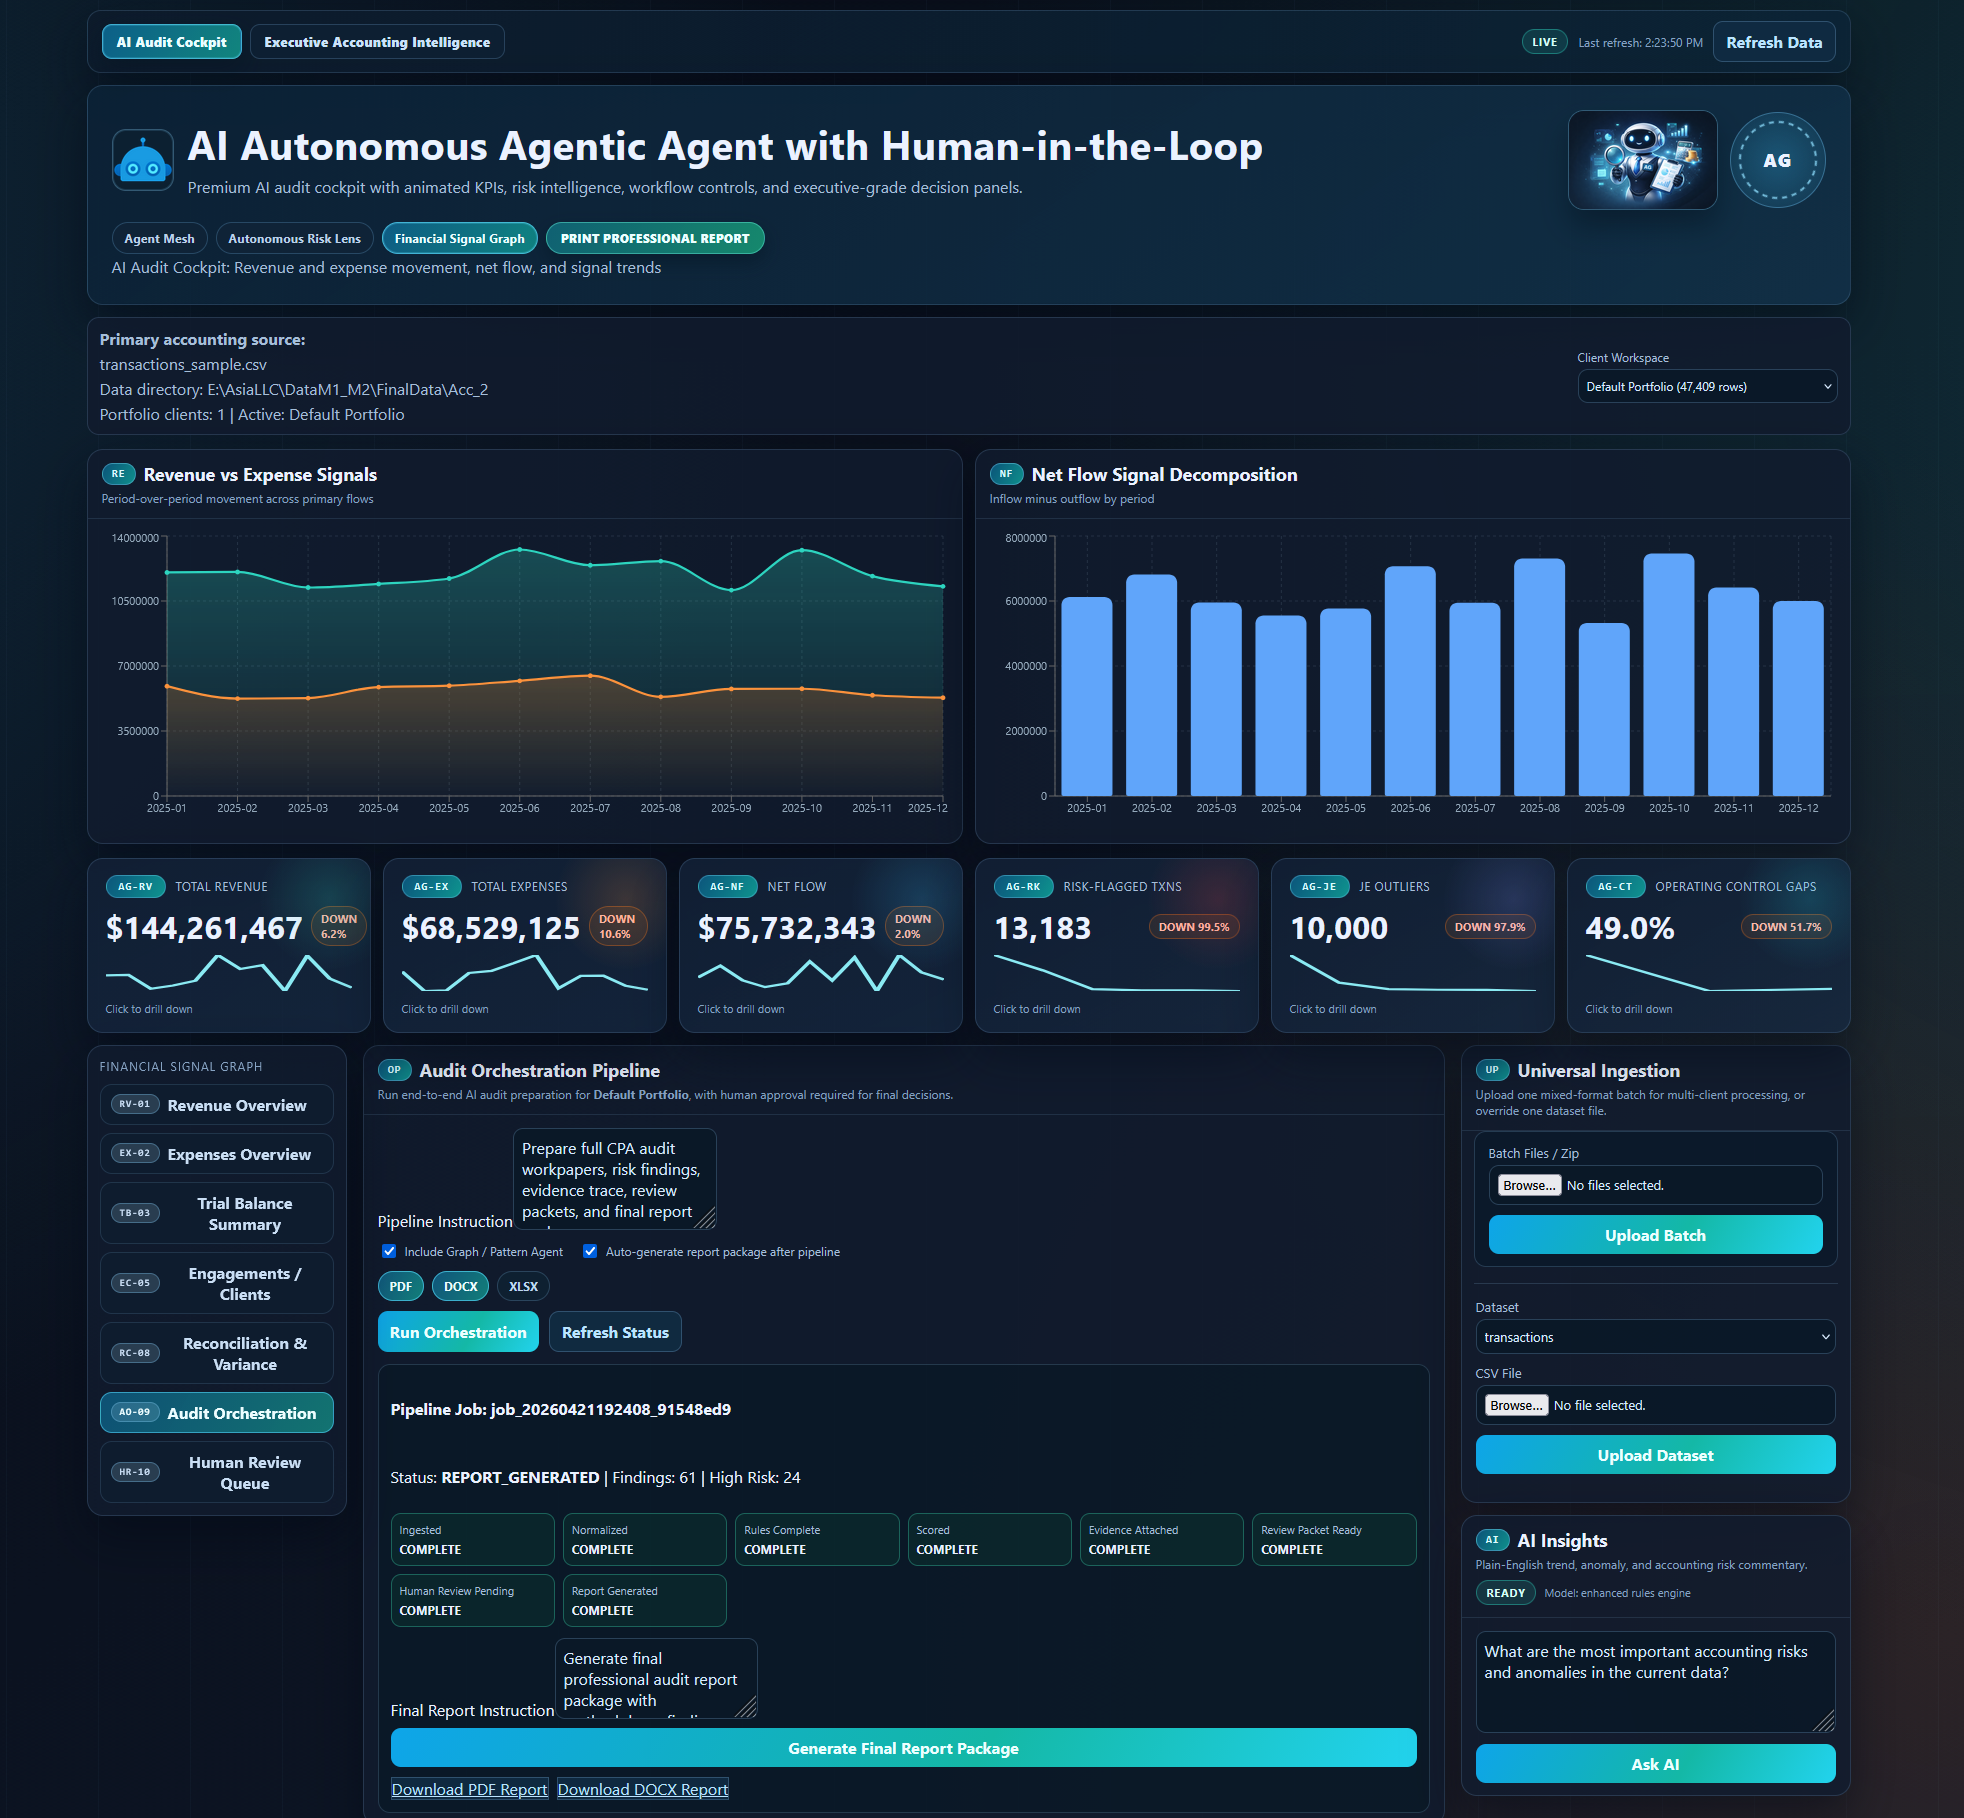This screenshot has width=1964, height=1818.
Task: Open the Download PDF Report link
Action: (469, 1788)
